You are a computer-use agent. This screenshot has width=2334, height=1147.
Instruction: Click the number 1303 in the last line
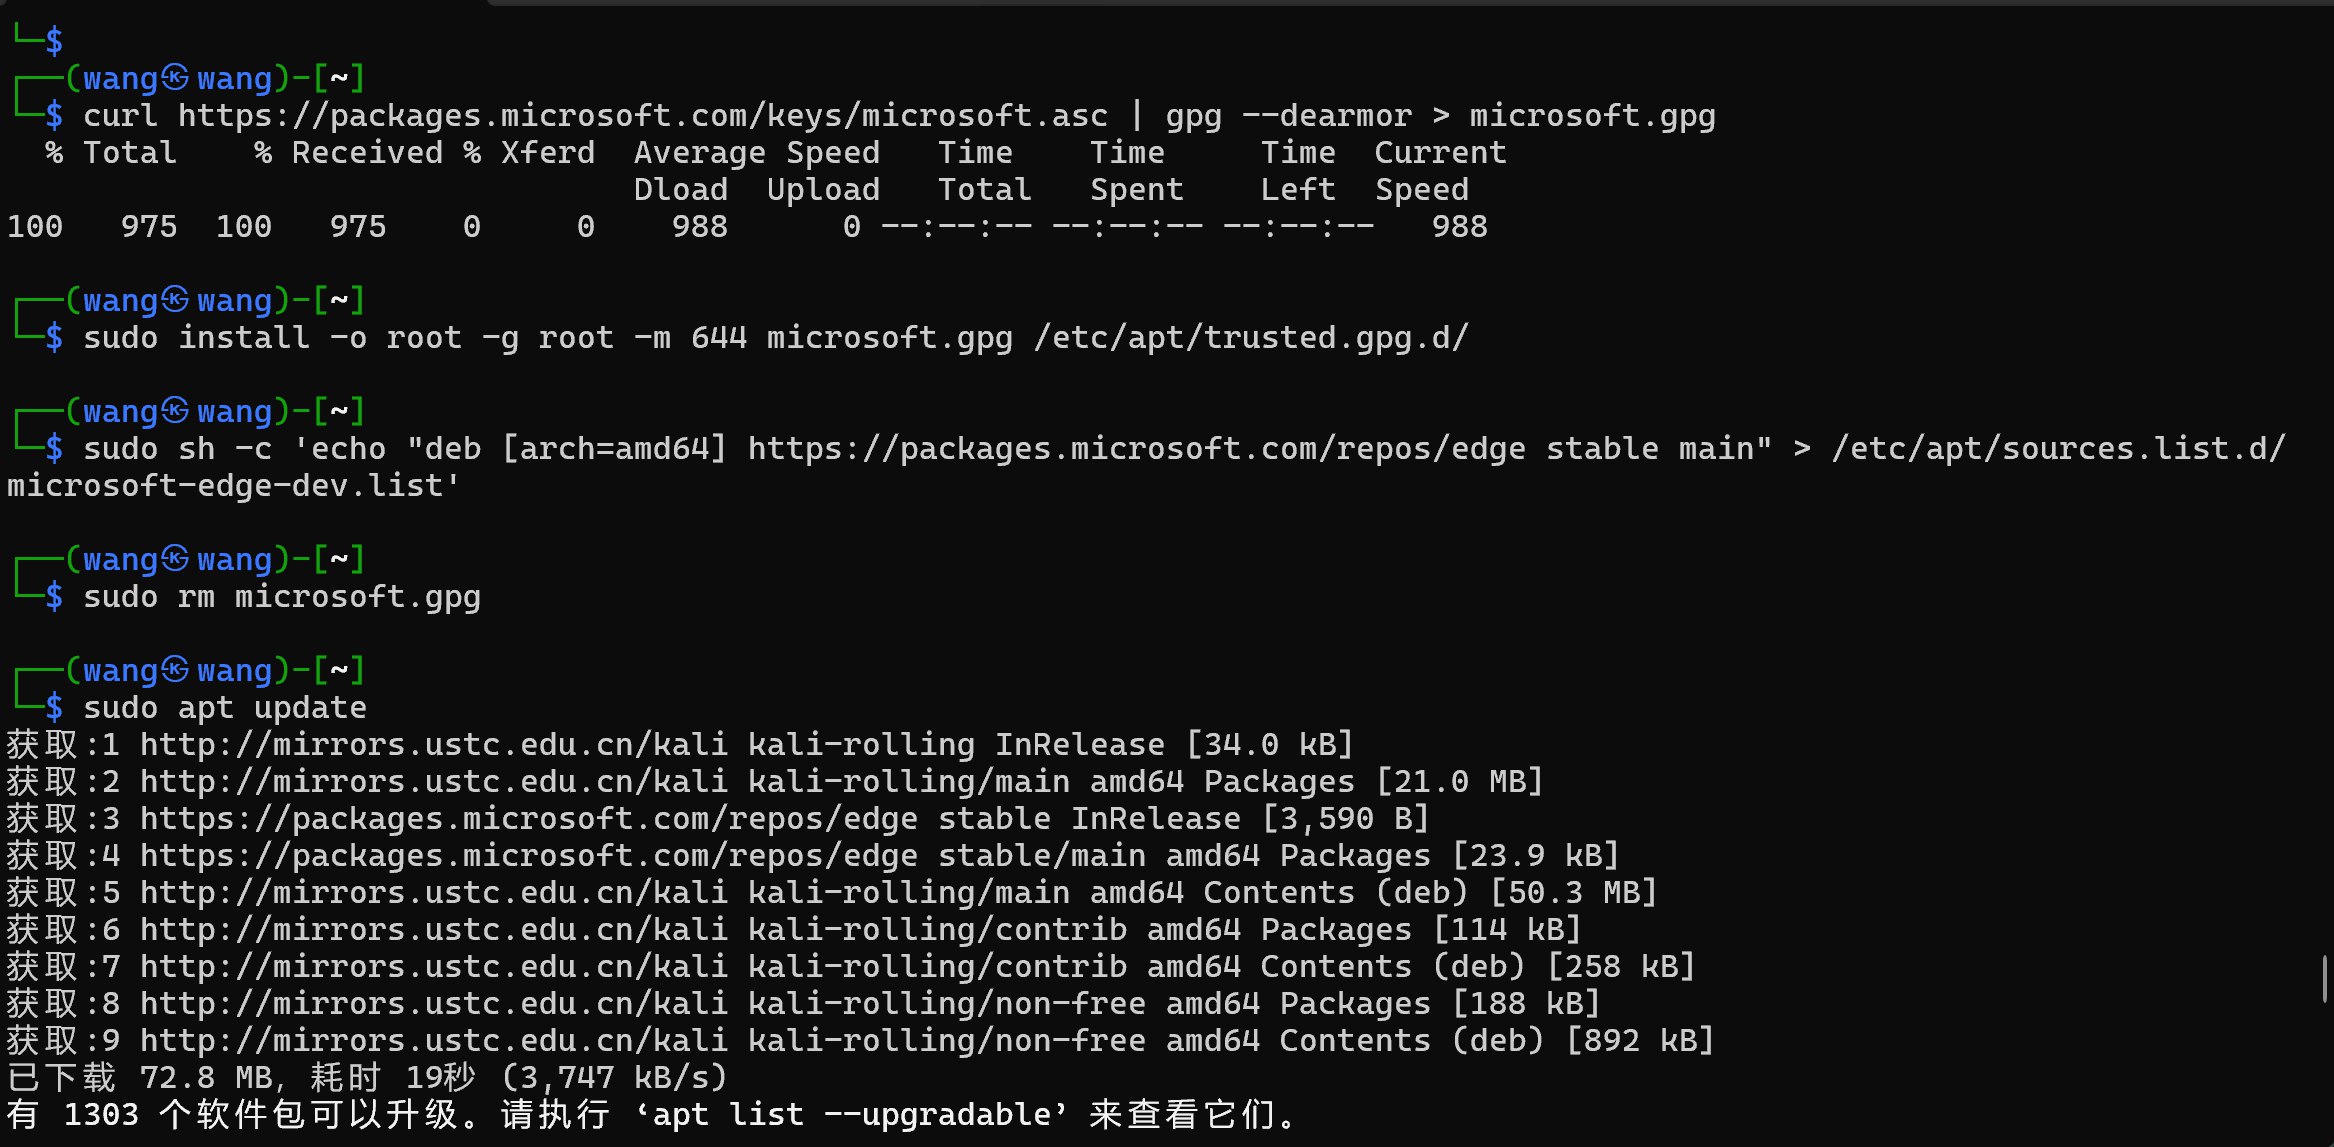pyautogui.click(x=101, y=1115)
